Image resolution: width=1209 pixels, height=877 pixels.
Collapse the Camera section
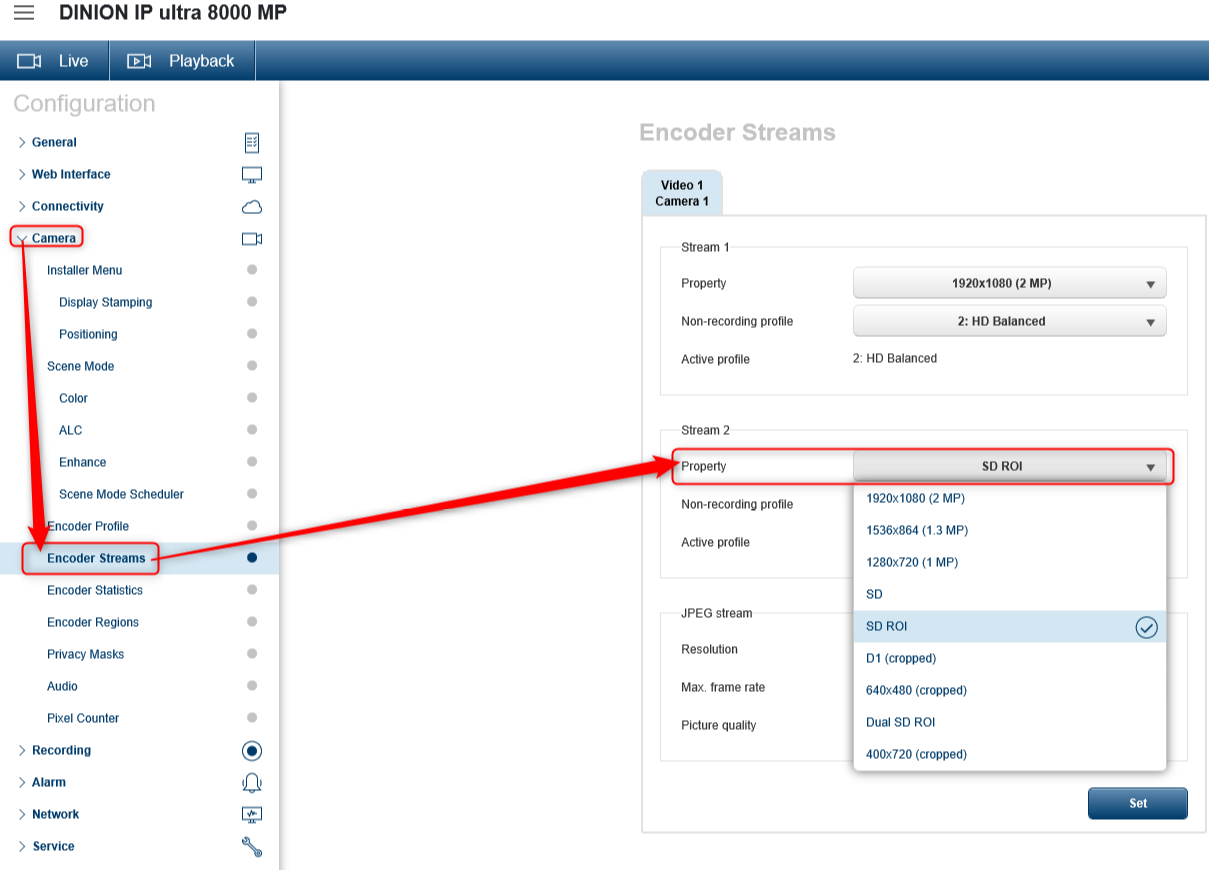21,238
